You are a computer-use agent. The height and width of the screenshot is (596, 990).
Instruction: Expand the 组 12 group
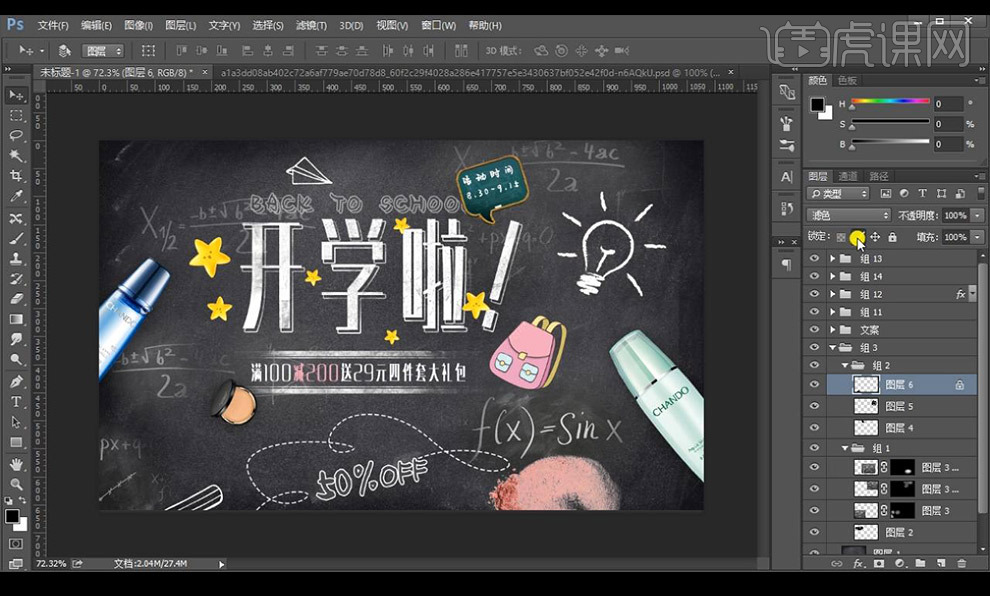point(833,294)
